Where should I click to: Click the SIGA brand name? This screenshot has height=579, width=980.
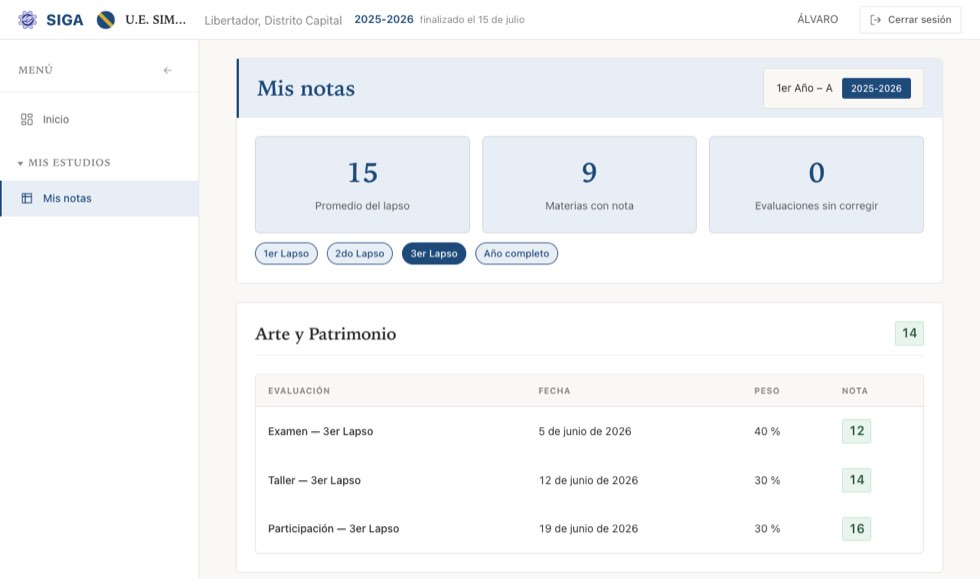pyautogui.click(x=64, y=20)
